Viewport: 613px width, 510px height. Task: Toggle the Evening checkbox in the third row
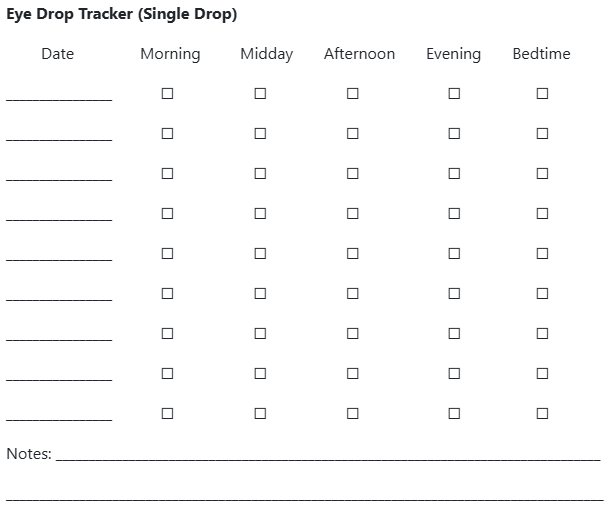pos(454,174)
